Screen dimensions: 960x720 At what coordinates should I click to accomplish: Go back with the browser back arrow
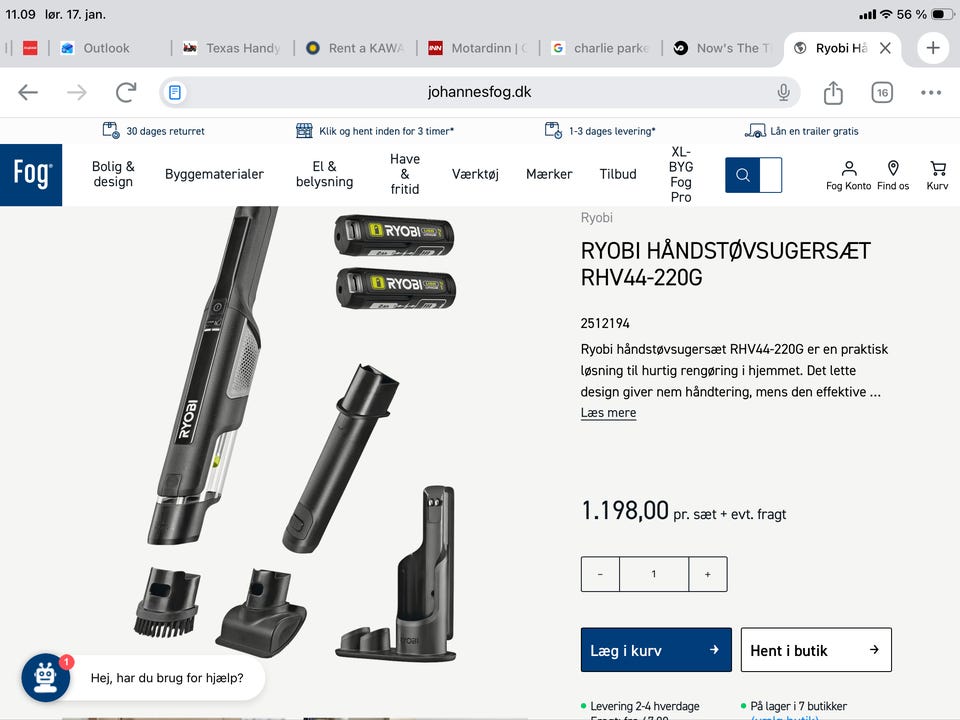point(28,92)
